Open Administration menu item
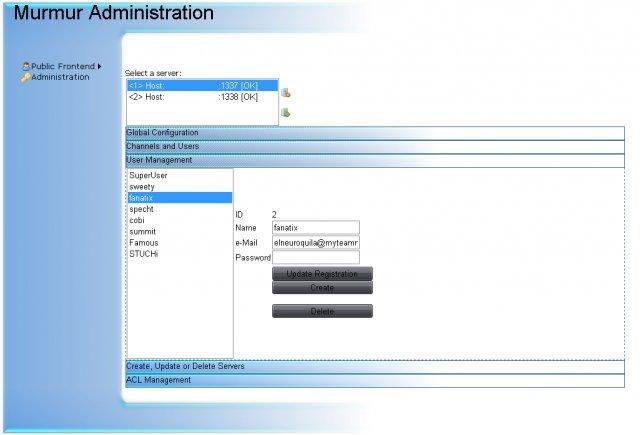640x435 pixels. [x=60, y=77]
